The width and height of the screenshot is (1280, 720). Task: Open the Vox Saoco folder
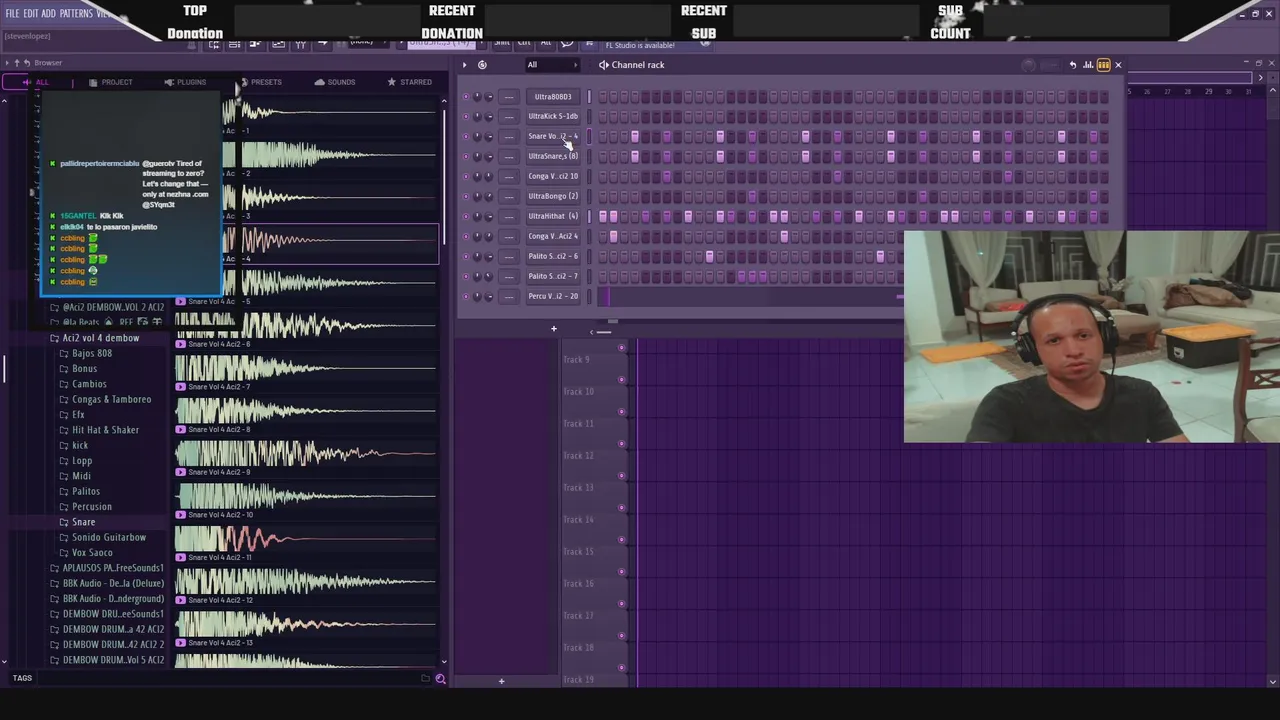92,553
